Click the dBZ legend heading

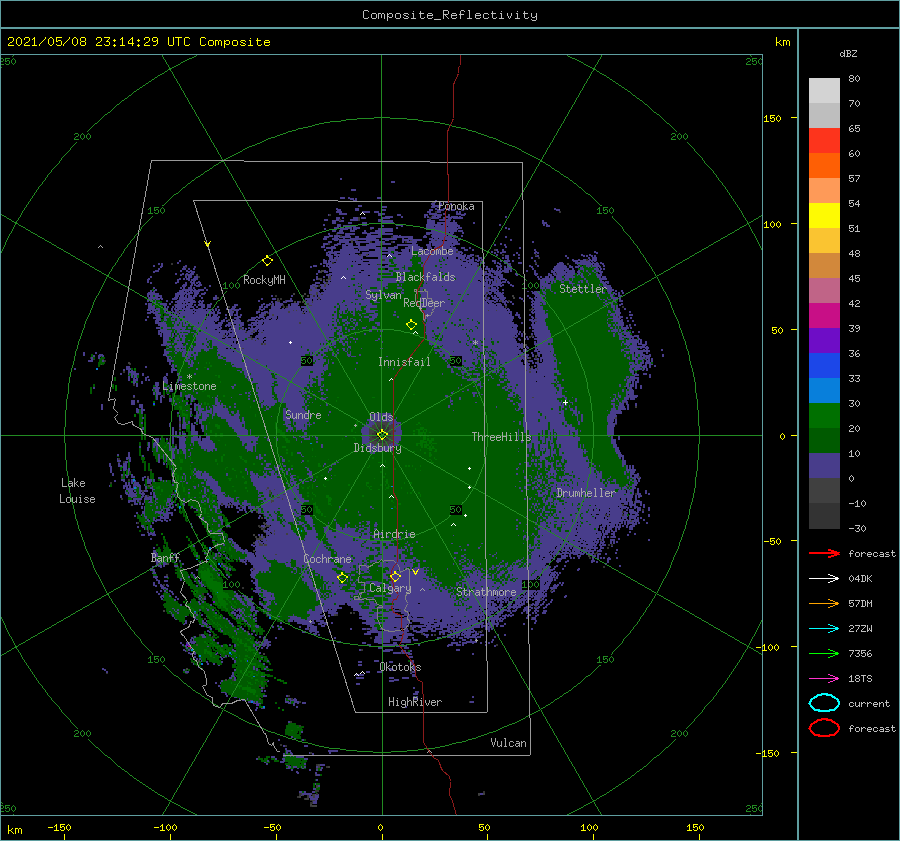(848, 53)
